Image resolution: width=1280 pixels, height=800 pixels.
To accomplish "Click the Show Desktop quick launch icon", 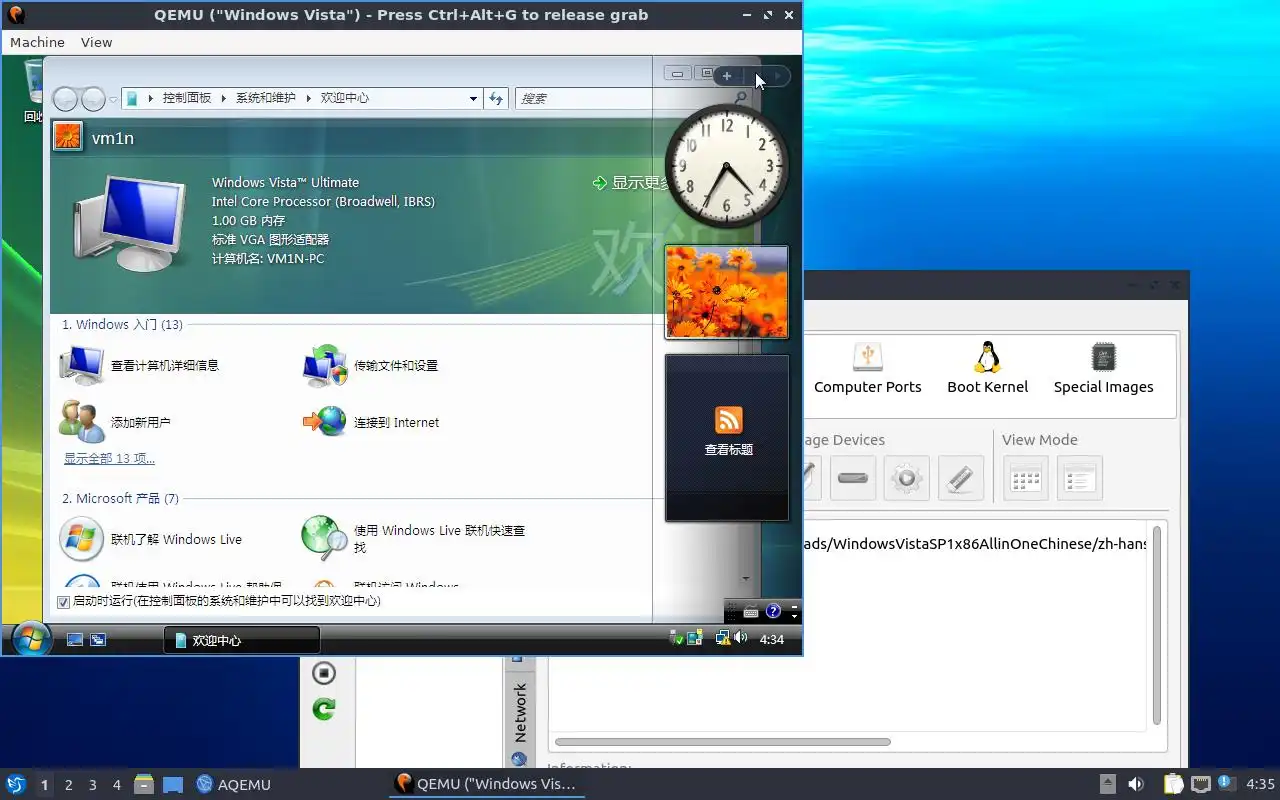I will [75, 639].
